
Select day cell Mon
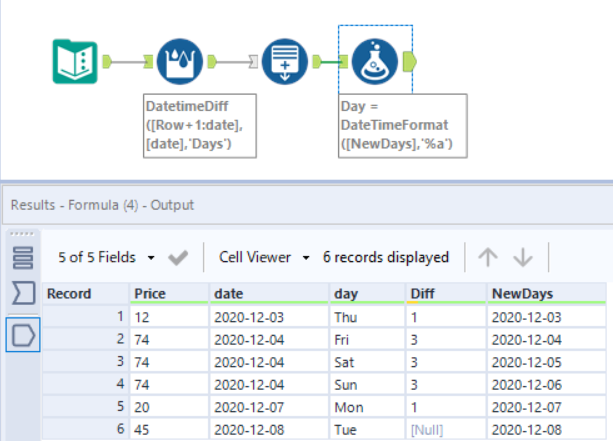point(367,407)
